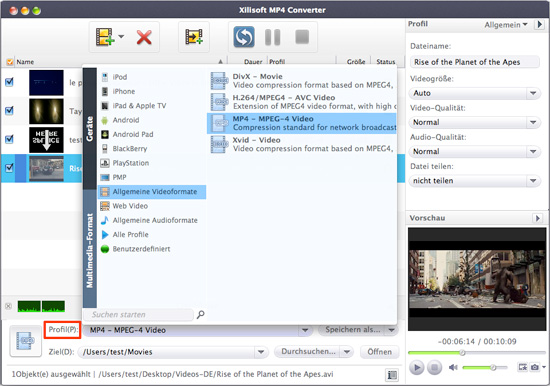
Task: Select Benutzerdefiniert category
Action: (x=152, y=249)
